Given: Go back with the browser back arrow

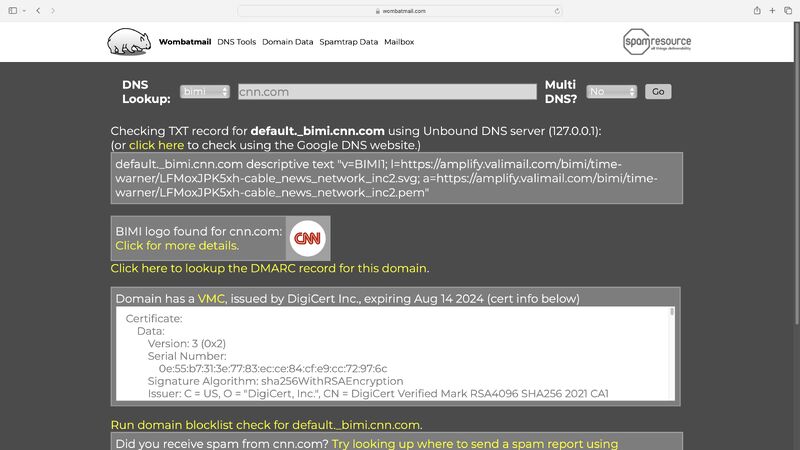Looking at the screenshot, I should coord(38,11).
